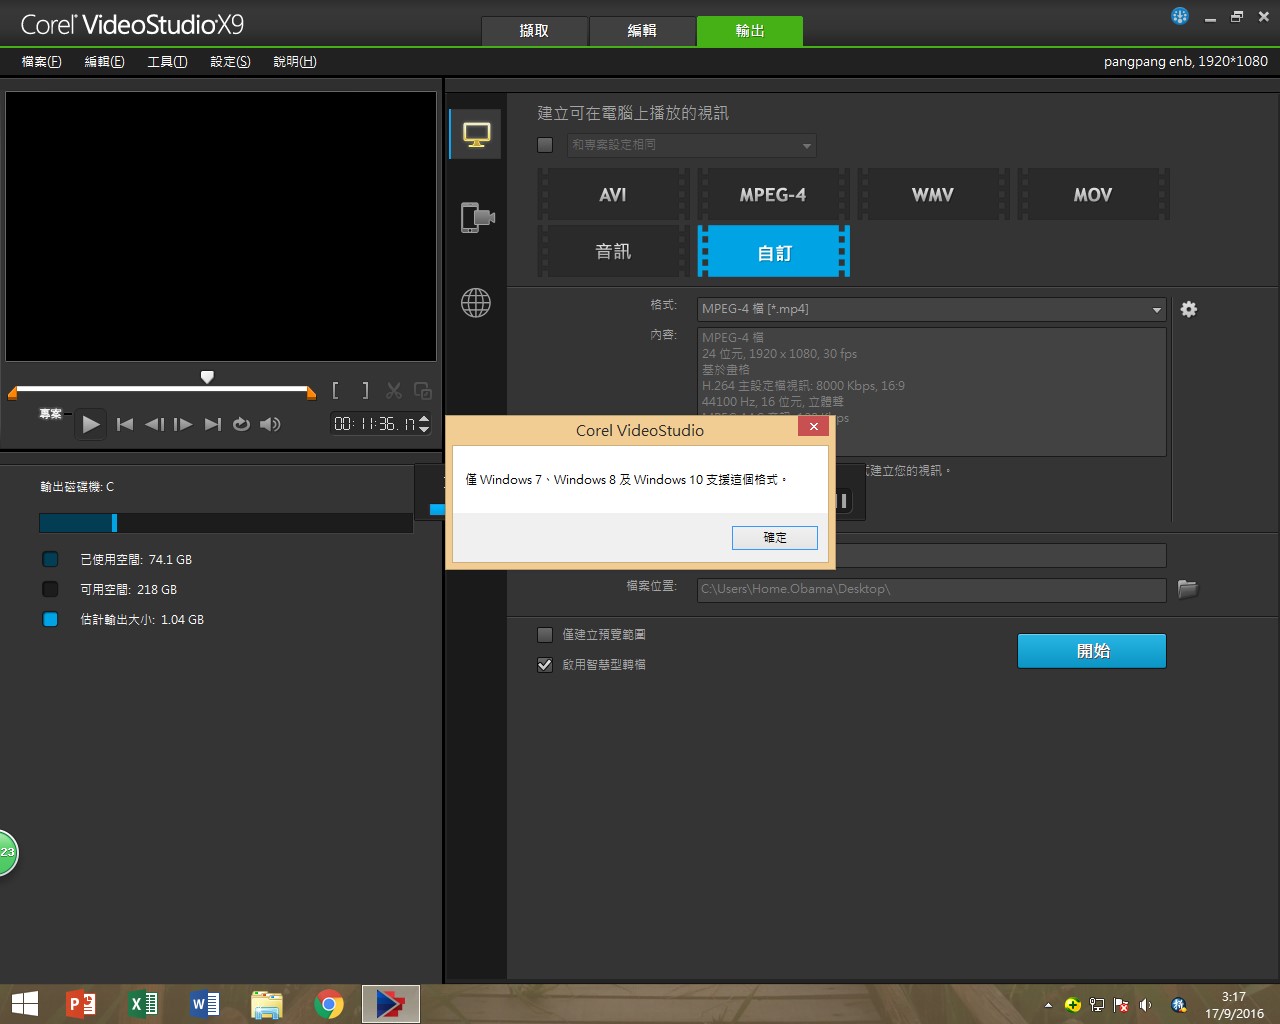Click the timecode display field

click(x=374, y=424)
